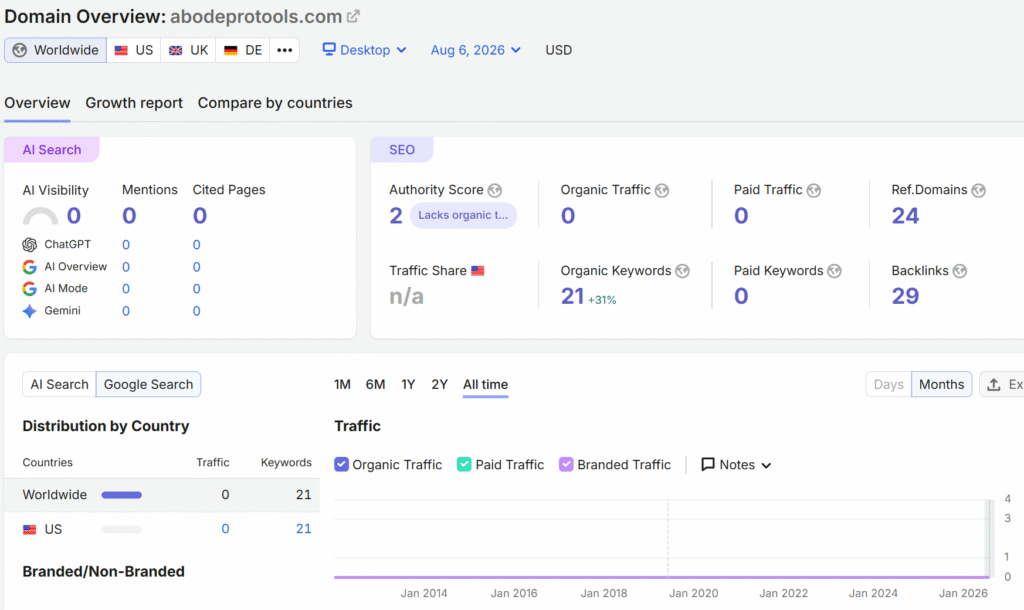This screenshot has height=610, width=1024.
Task: Uncheck the Branded Traffic checkbox
Action: tap(566, 464)
